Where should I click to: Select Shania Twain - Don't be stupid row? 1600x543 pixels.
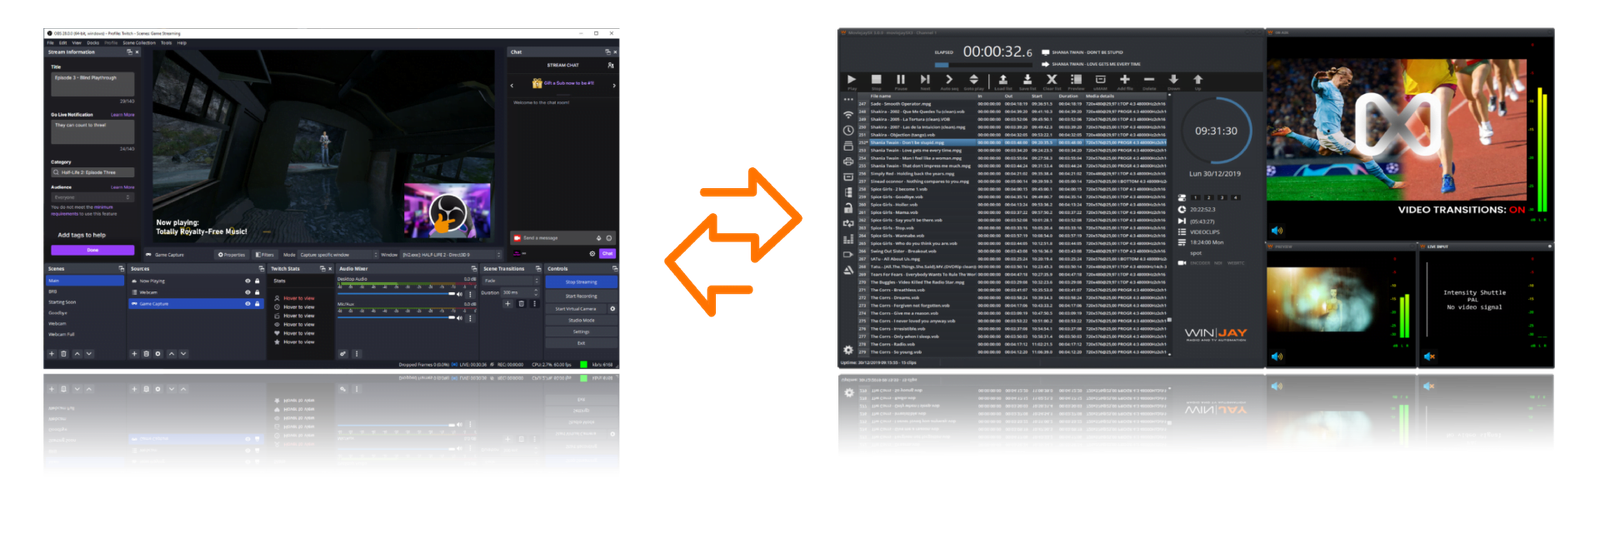[1012, 143]
